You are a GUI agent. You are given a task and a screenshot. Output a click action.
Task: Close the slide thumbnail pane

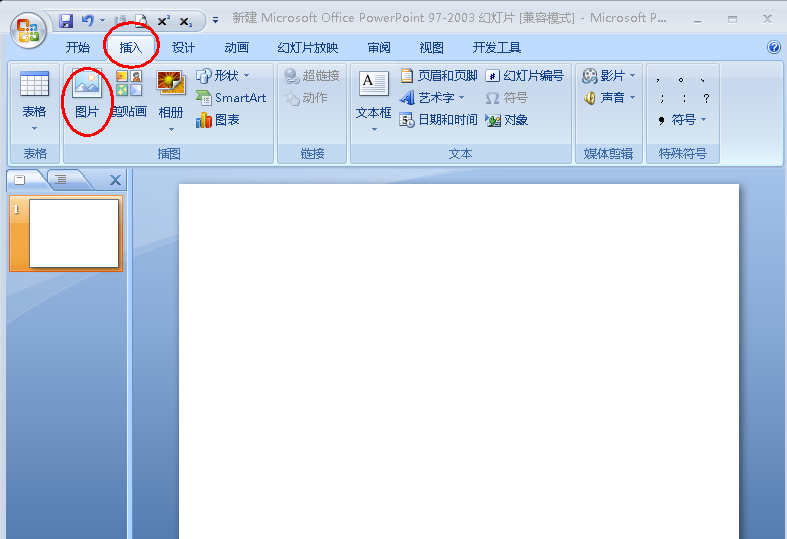pyautogui.click(x=115, y=180)
